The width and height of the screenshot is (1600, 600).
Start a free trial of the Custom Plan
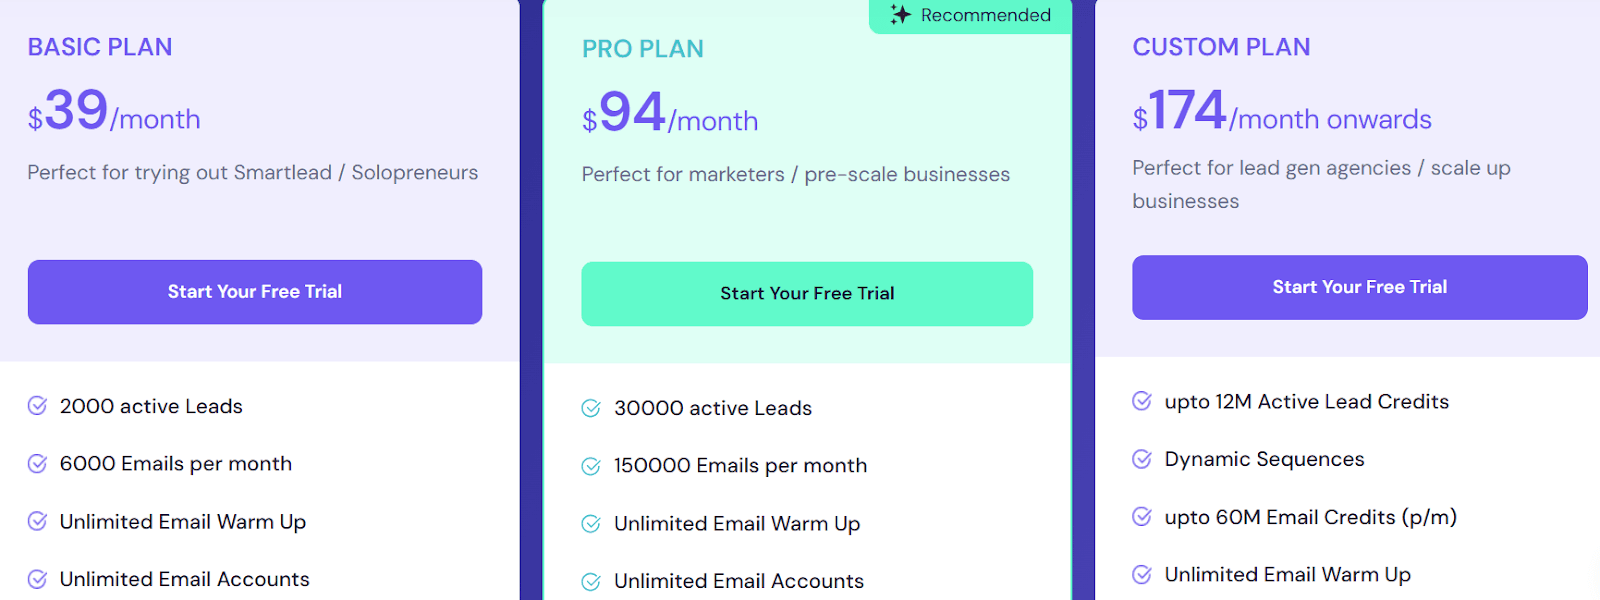tap(1359, 287)
